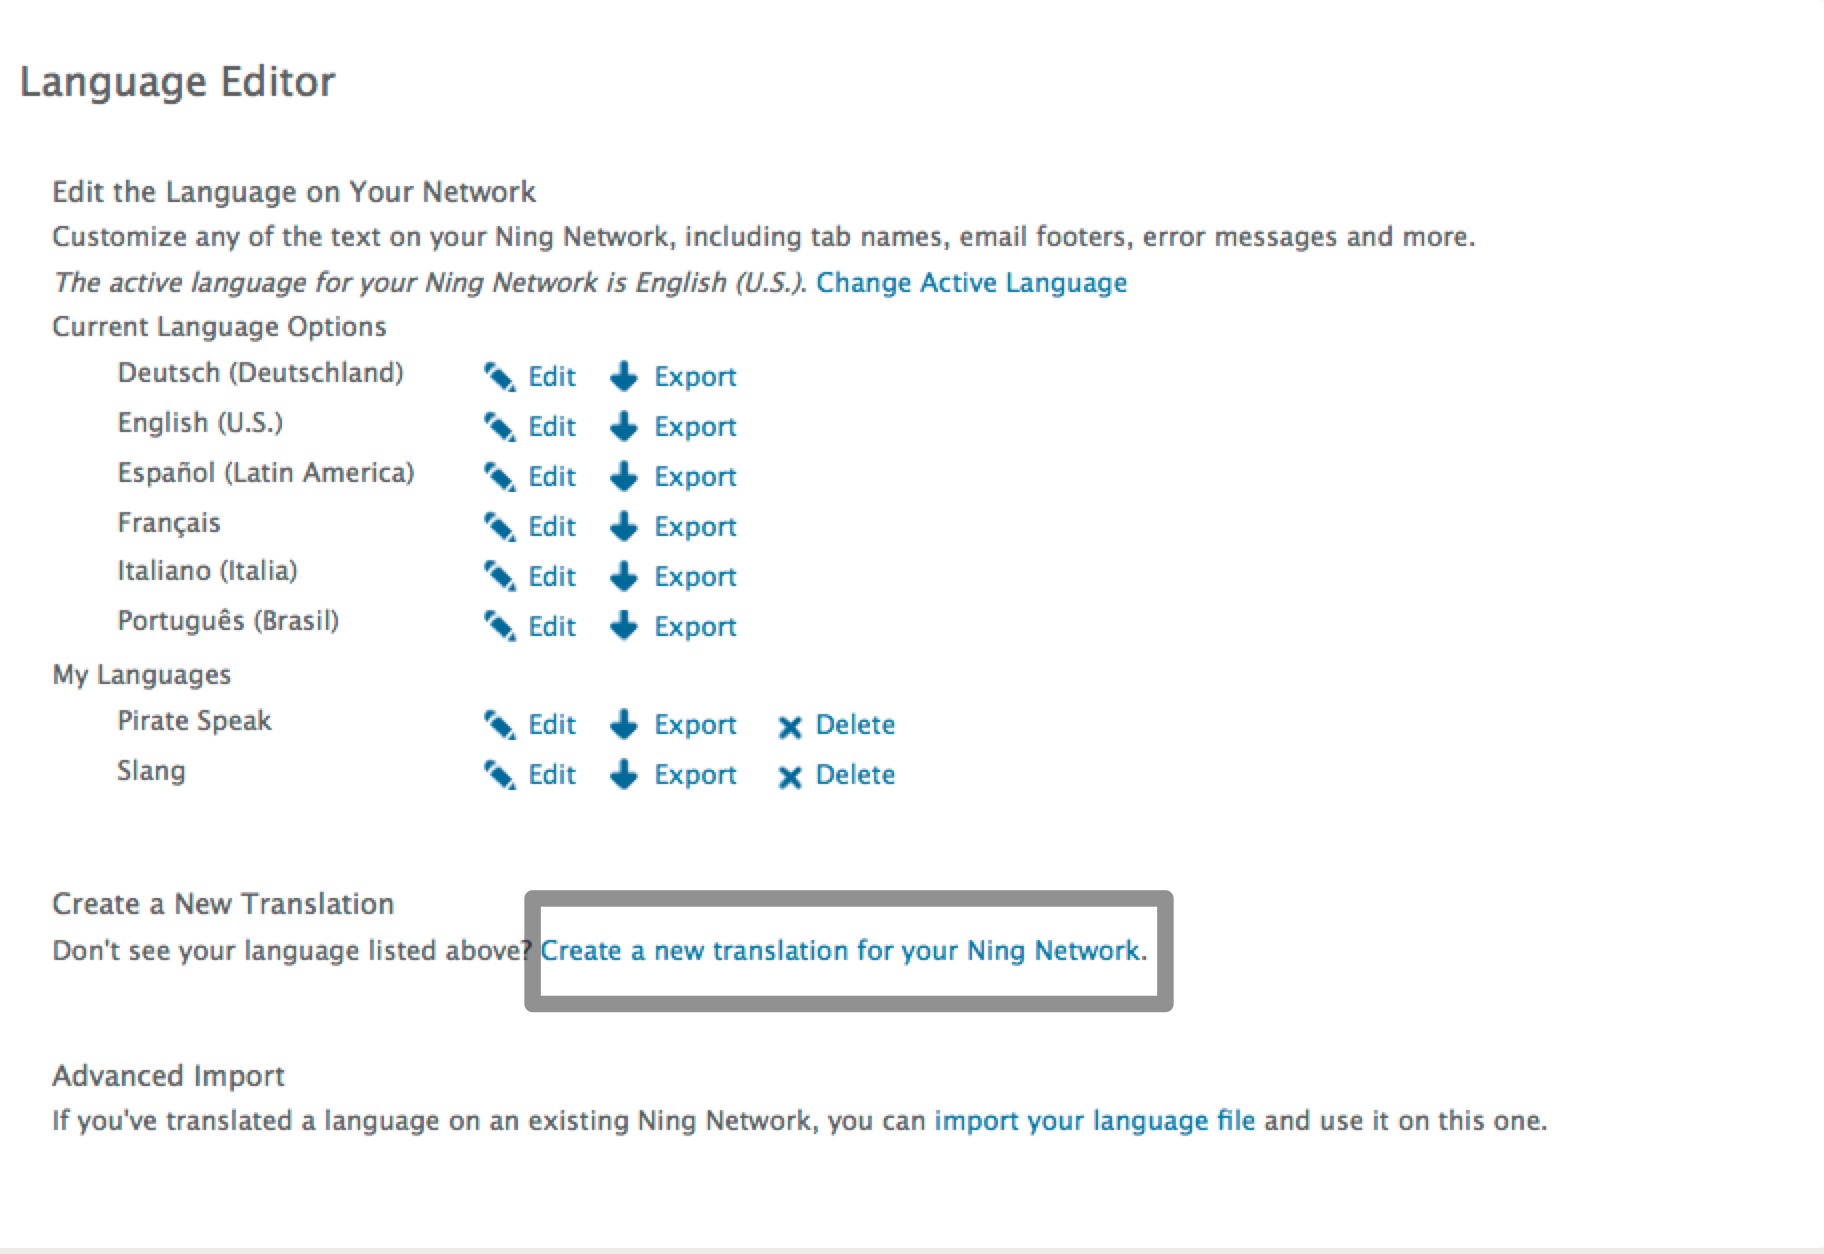The width and height of the screenshot is (1824, 1254).
Task: Click the X delete icon for Slang
Action: 790,777
